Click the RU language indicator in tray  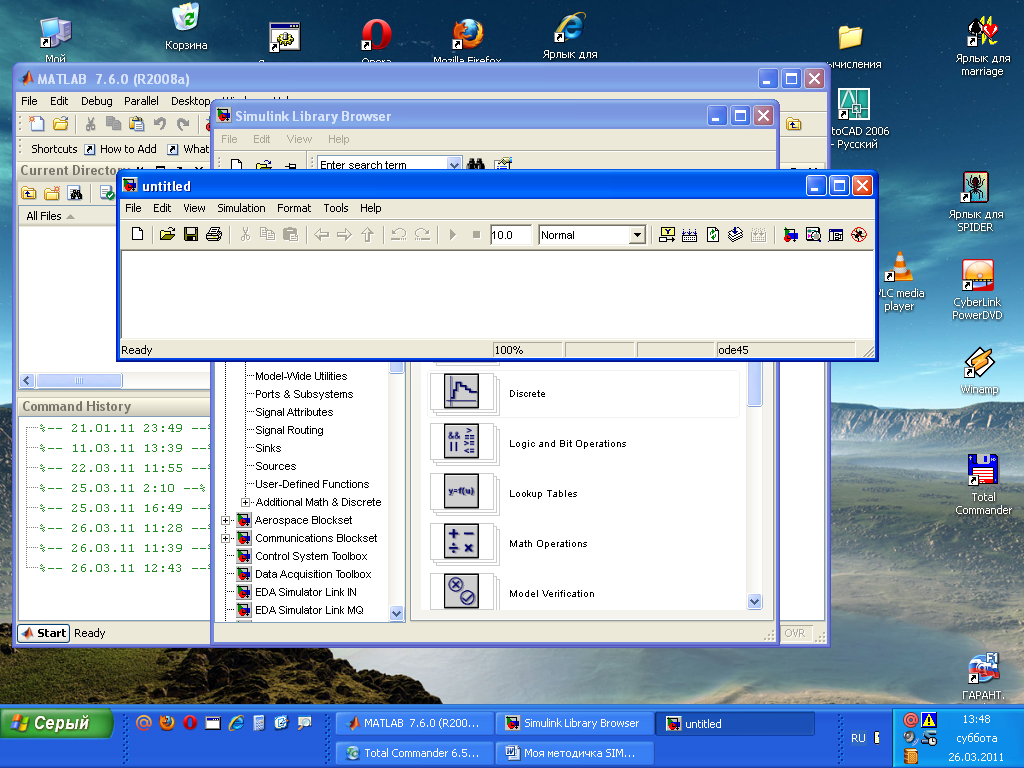click(858, 738)
